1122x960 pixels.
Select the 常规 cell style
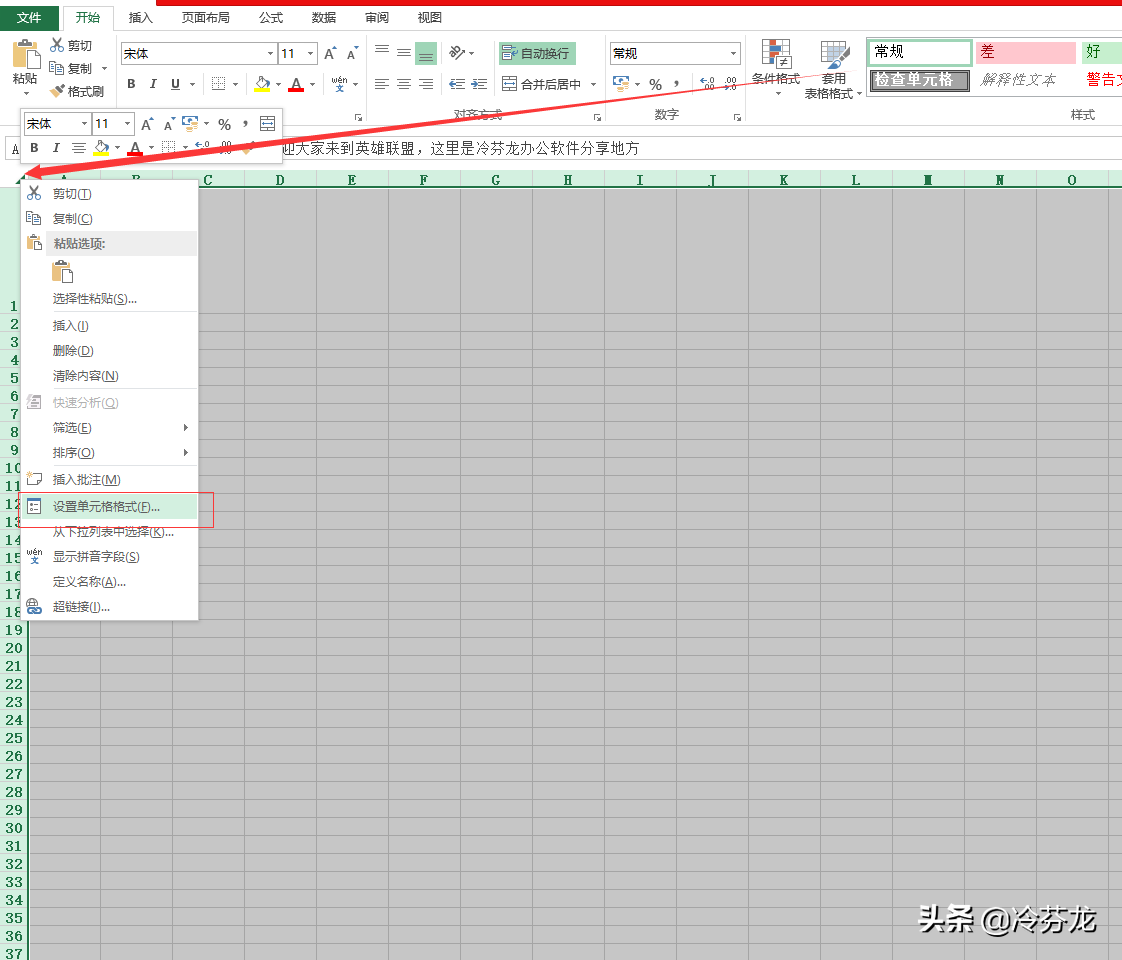(x=919, y=52)
